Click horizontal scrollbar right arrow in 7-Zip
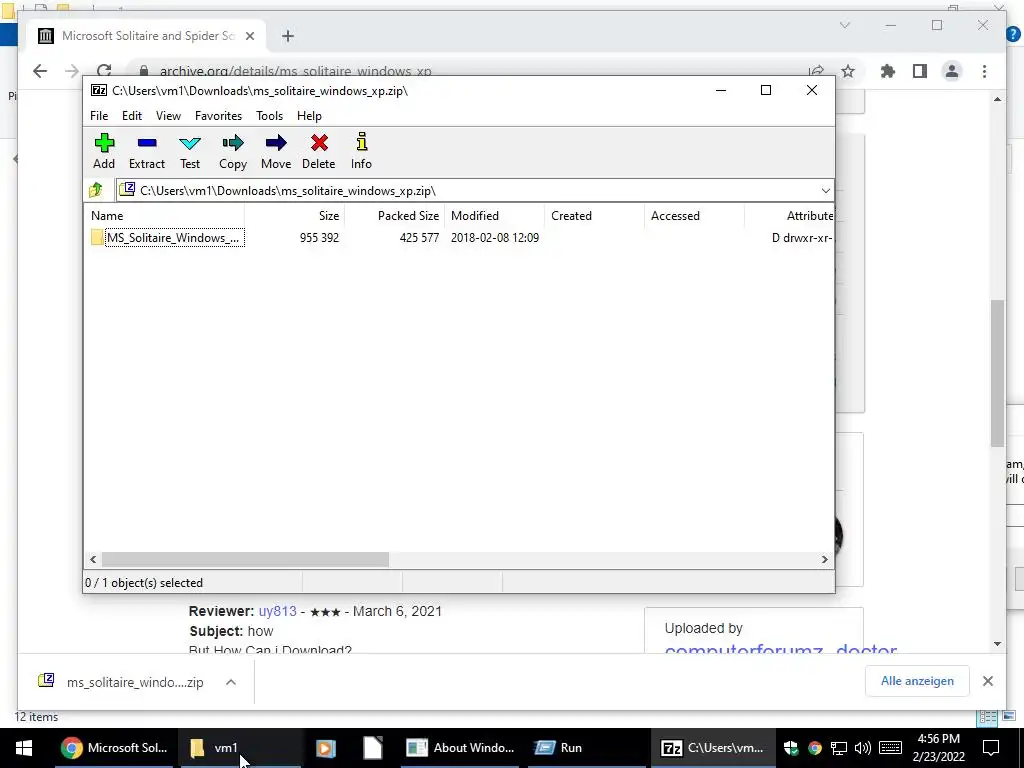 coord(824,560)
